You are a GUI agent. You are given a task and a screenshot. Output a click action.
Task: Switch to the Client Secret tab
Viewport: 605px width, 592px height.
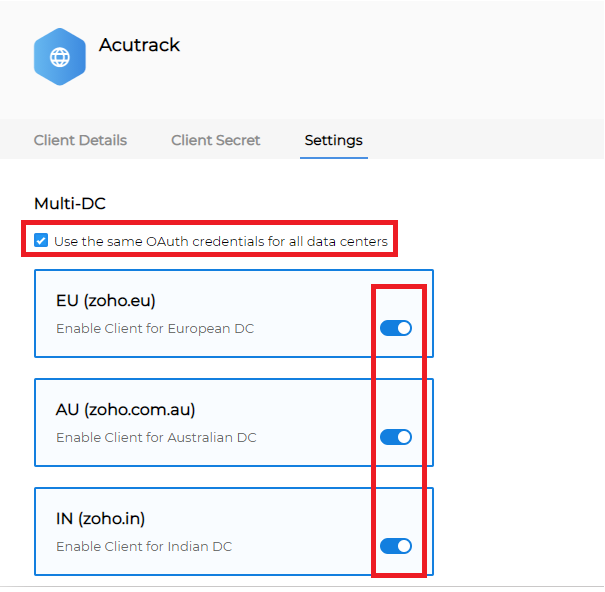(x=216, y=140)
